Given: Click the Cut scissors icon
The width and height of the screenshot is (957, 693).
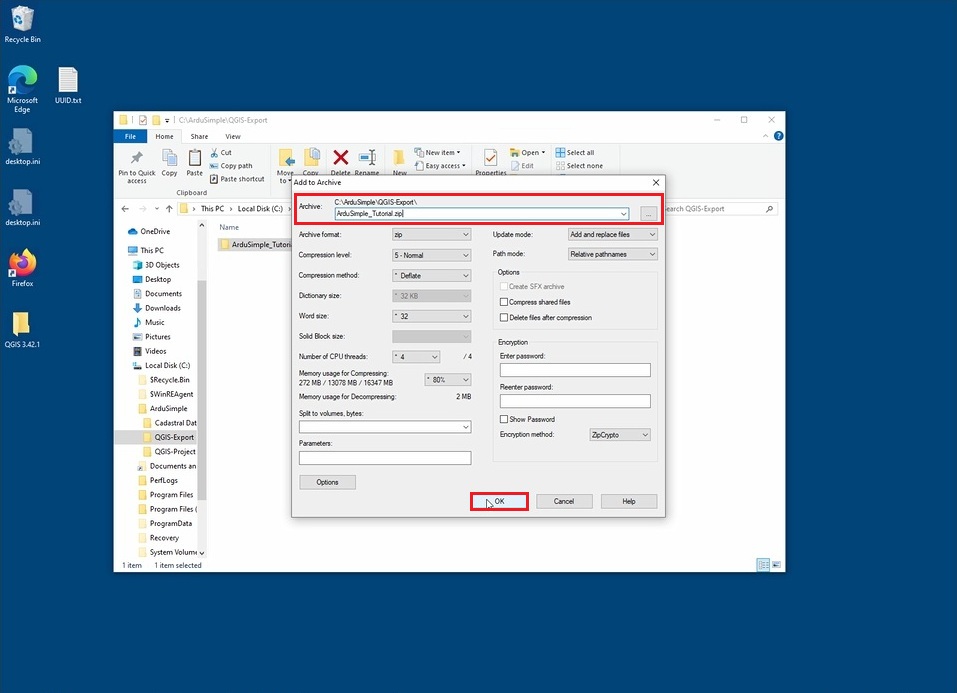Looking at the screenshot, I should 214,153.
